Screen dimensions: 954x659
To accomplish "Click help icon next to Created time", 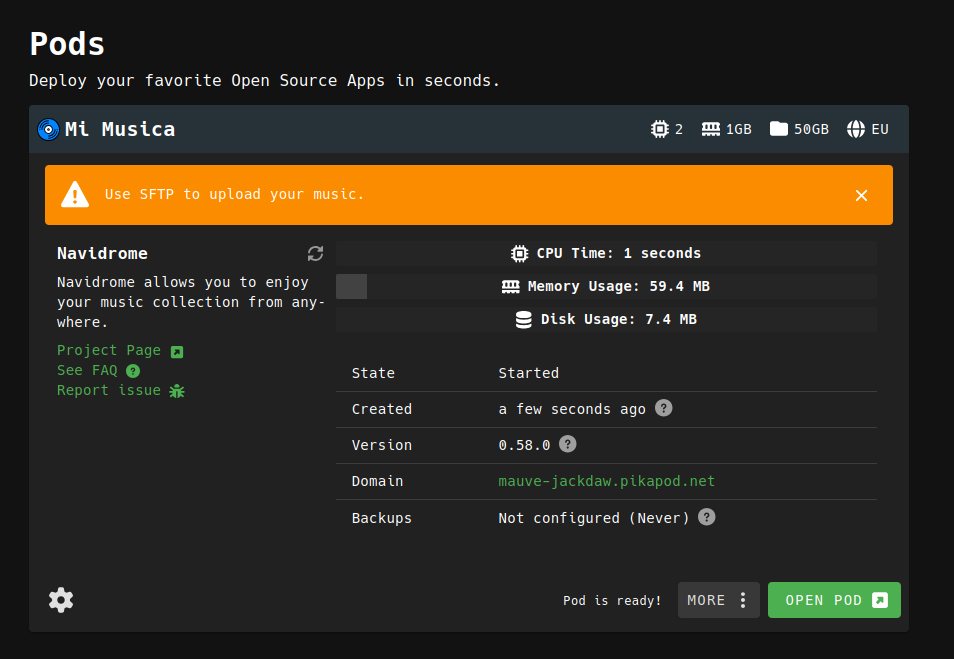I will click(663, 408).
